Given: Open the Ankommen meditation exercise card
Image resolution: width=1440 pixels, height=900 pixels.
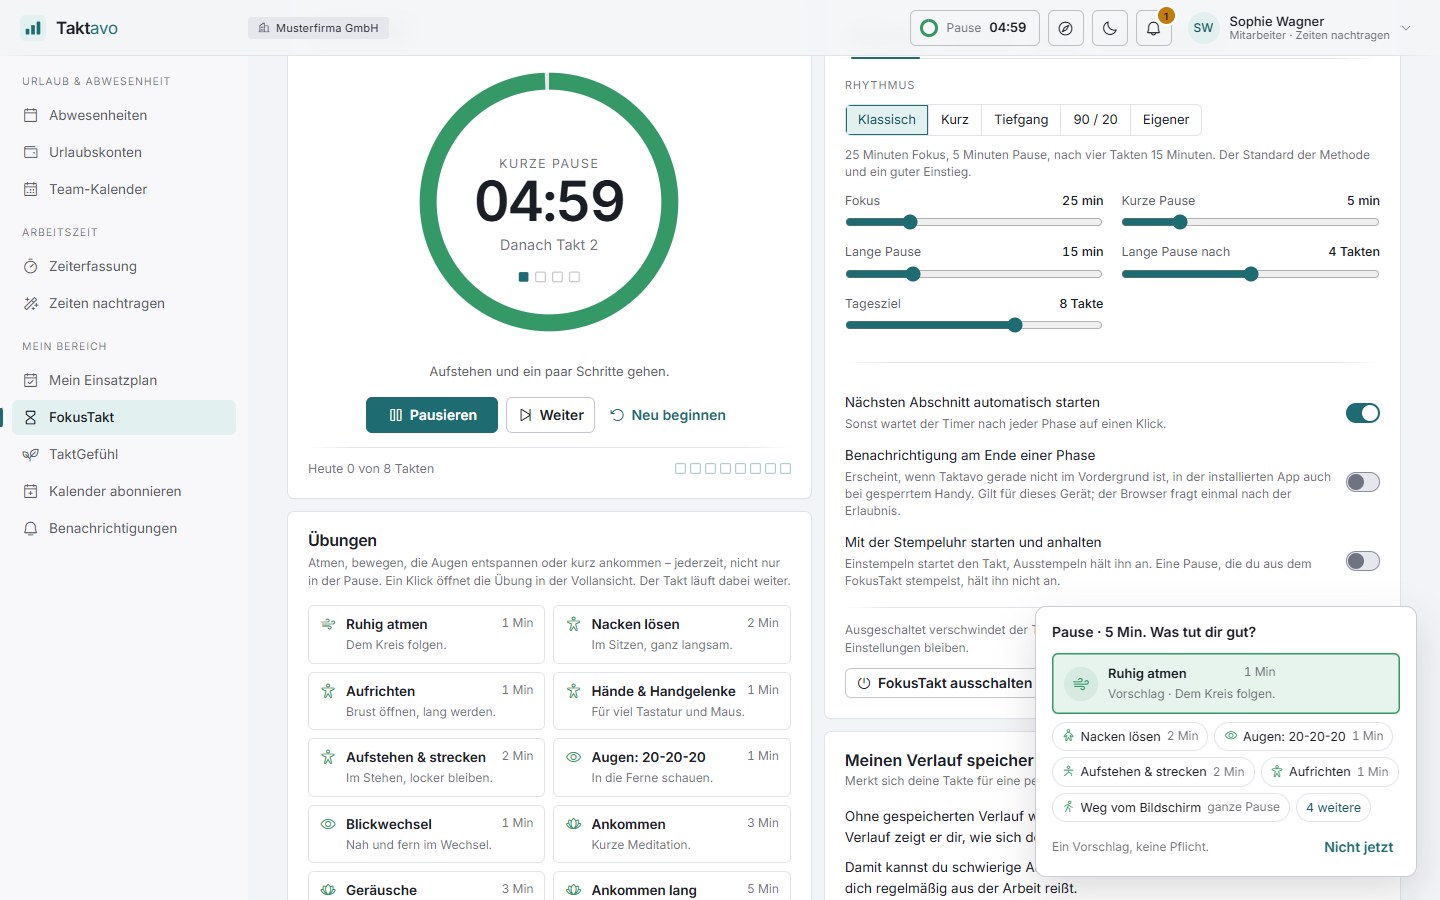Looking at the screenshot, I should 672,834.
